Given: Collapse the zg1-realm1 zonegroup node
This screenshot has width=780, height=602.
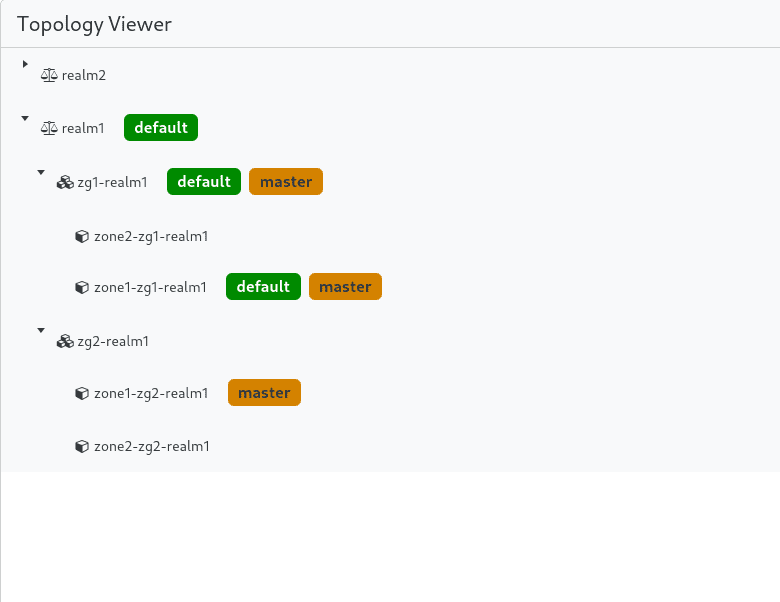Looking at the screenshot, I should tap(41, 172).
